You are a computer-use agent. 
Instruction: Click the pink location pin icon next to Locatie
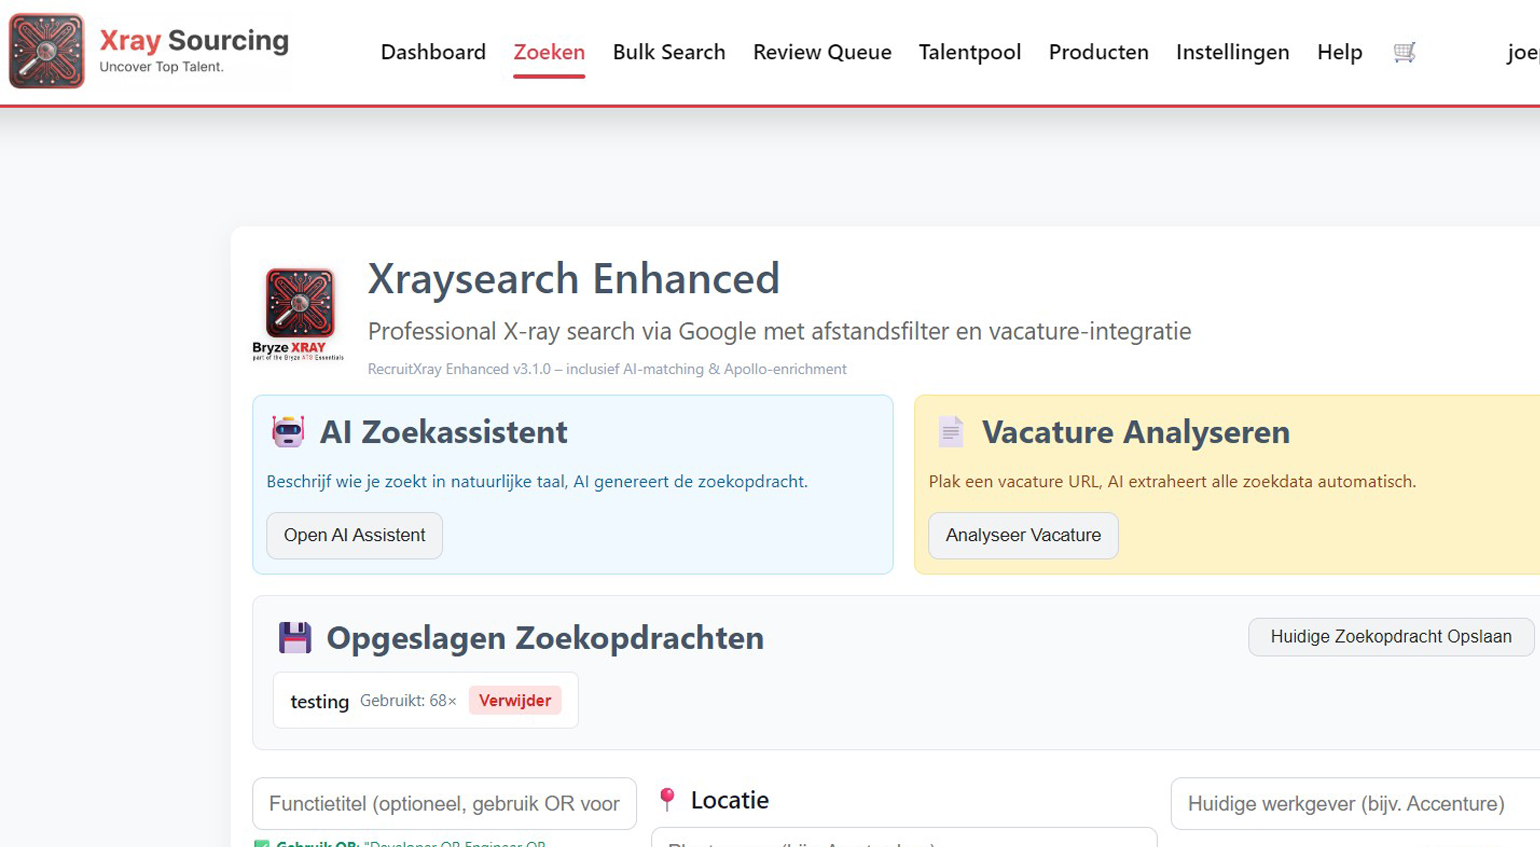click(666, 798)
